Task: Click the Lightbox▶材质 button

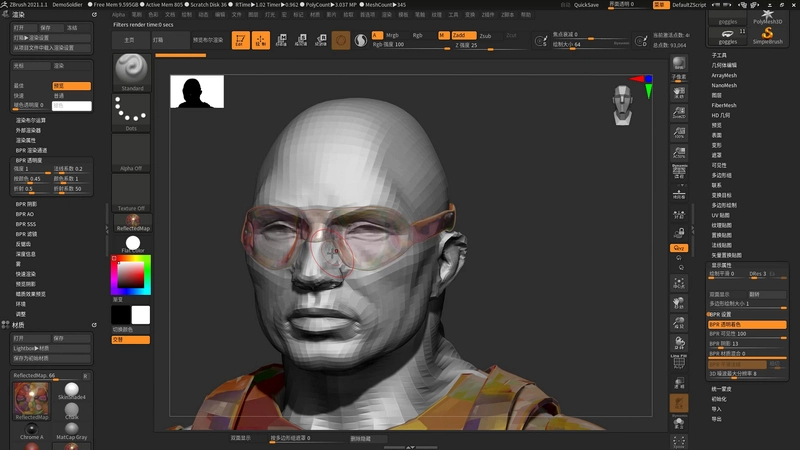Action: coord(51,348)
